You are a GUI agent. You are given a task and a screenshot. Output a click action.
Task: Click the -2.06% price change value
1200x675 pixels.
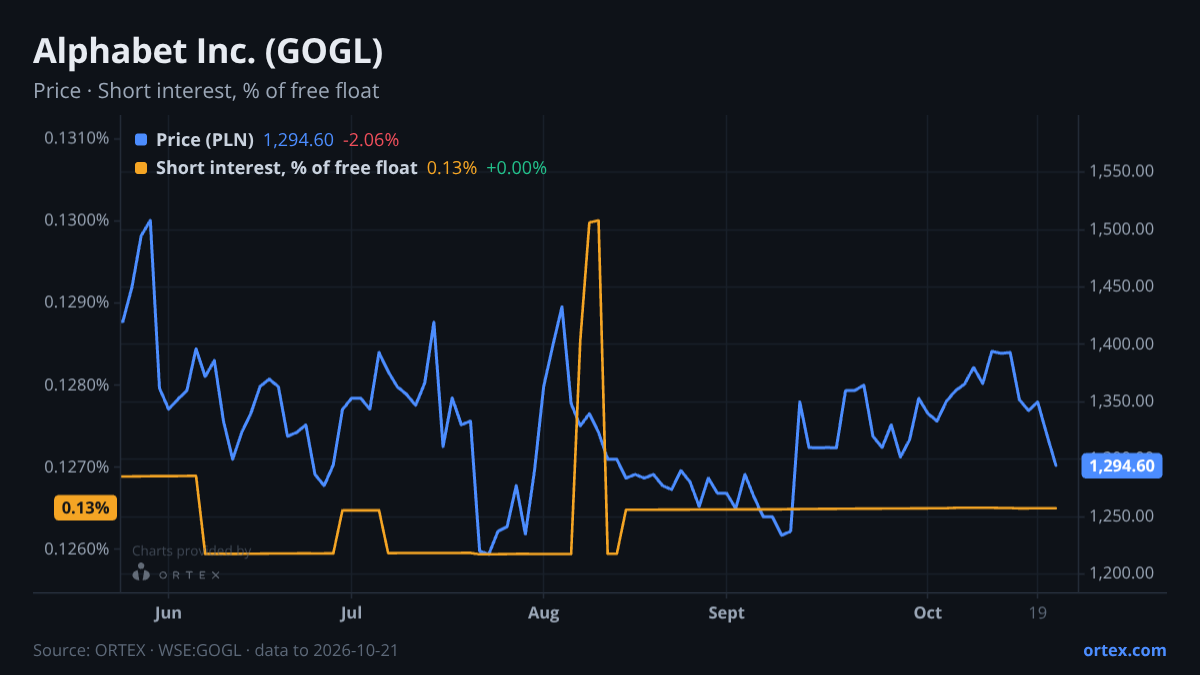pos(371,140)
